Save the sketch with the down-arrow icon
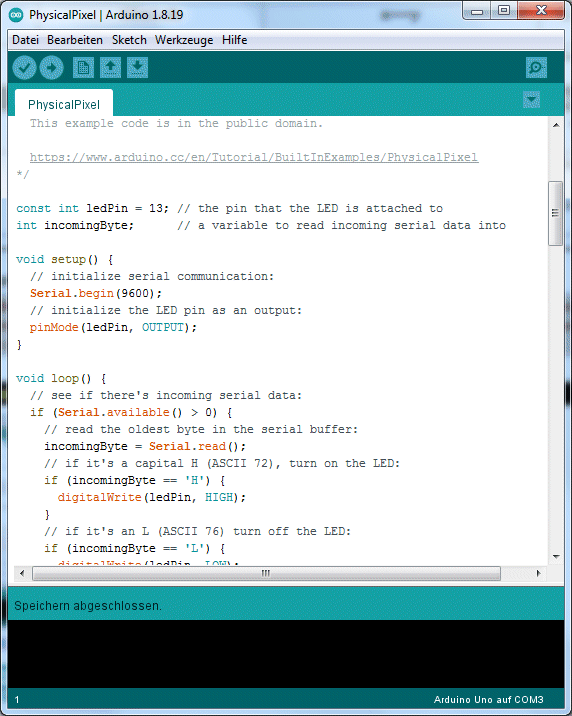 click(137, 68)
